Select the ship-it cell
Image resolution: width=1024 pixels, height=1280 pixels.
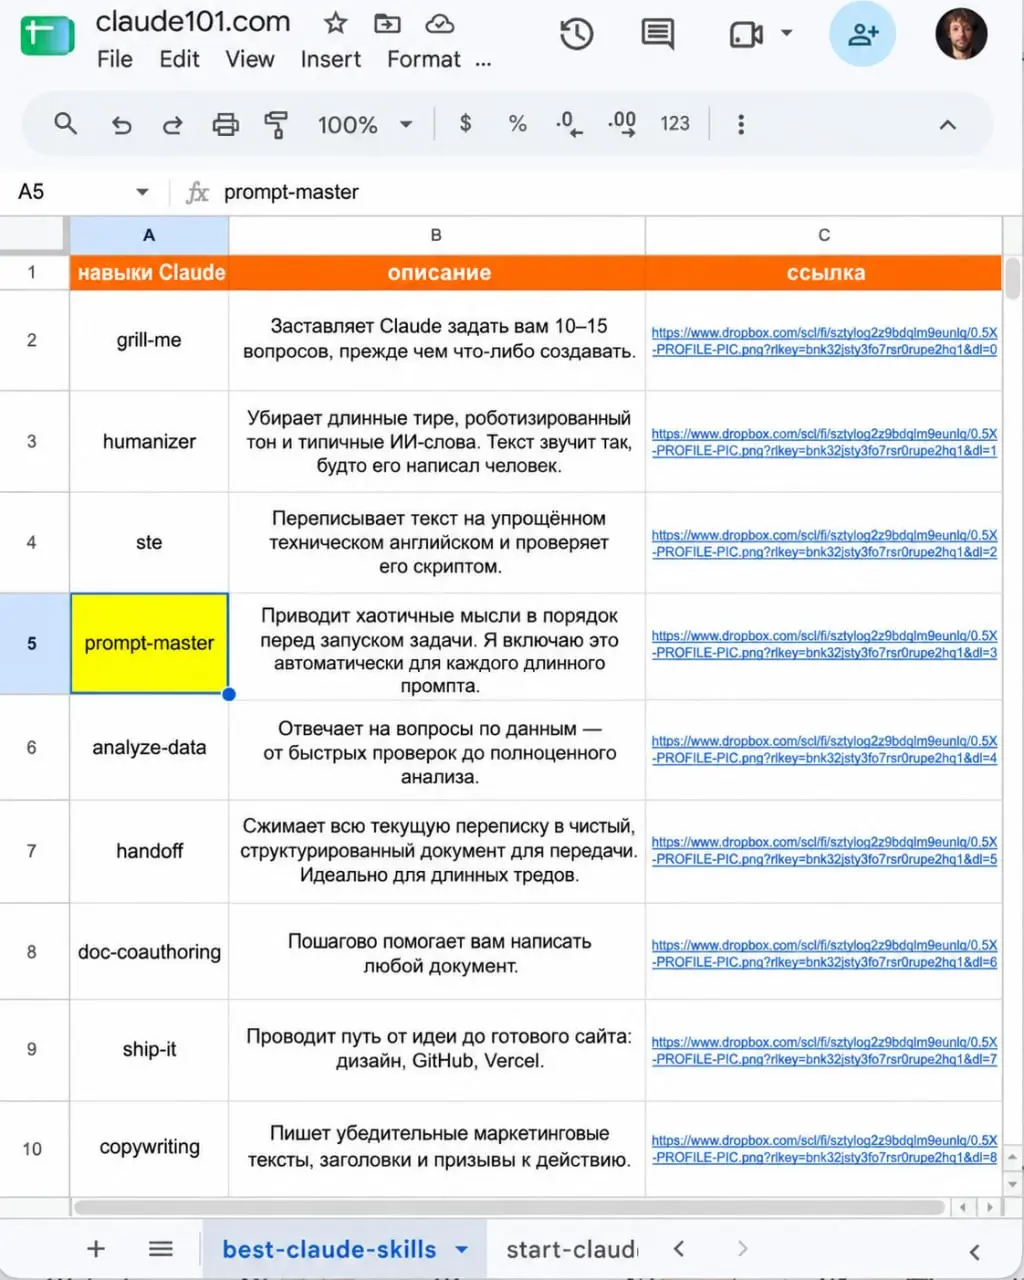pyautogui.click(x=149, y=1049)
